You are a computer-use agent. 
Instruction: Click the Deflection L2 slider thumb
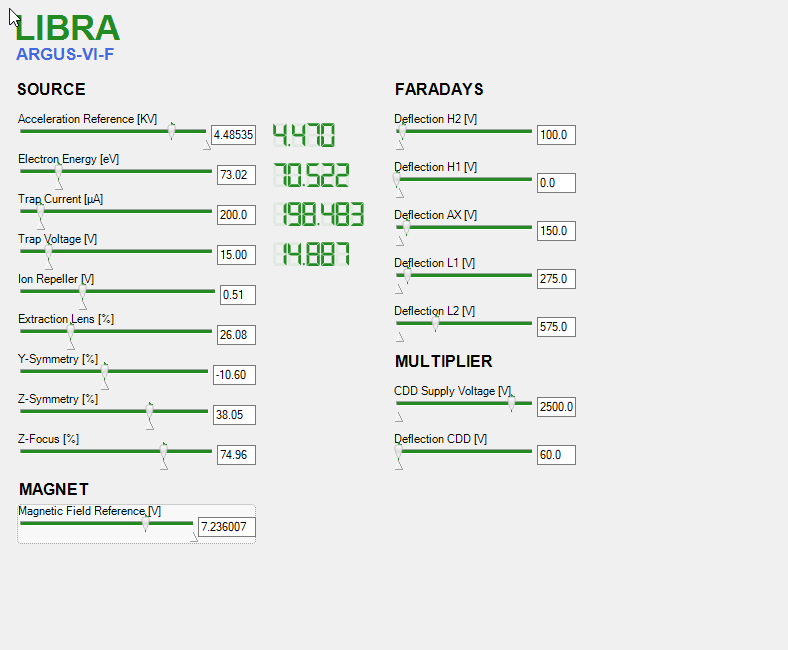(x=435, y=324)
